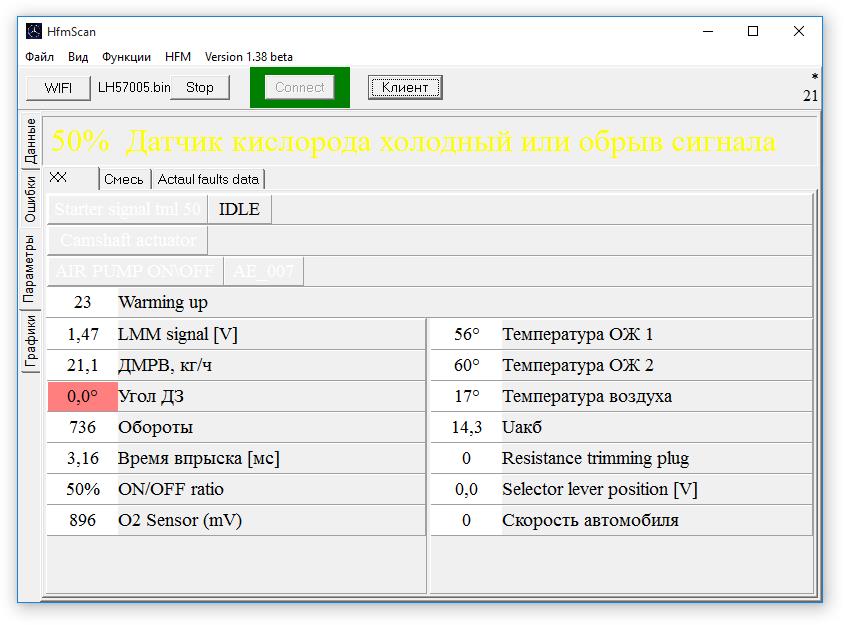This screenshot has height=625, width=844.
Task: Open the Actaul faults data tab
Action: point(208,179)
